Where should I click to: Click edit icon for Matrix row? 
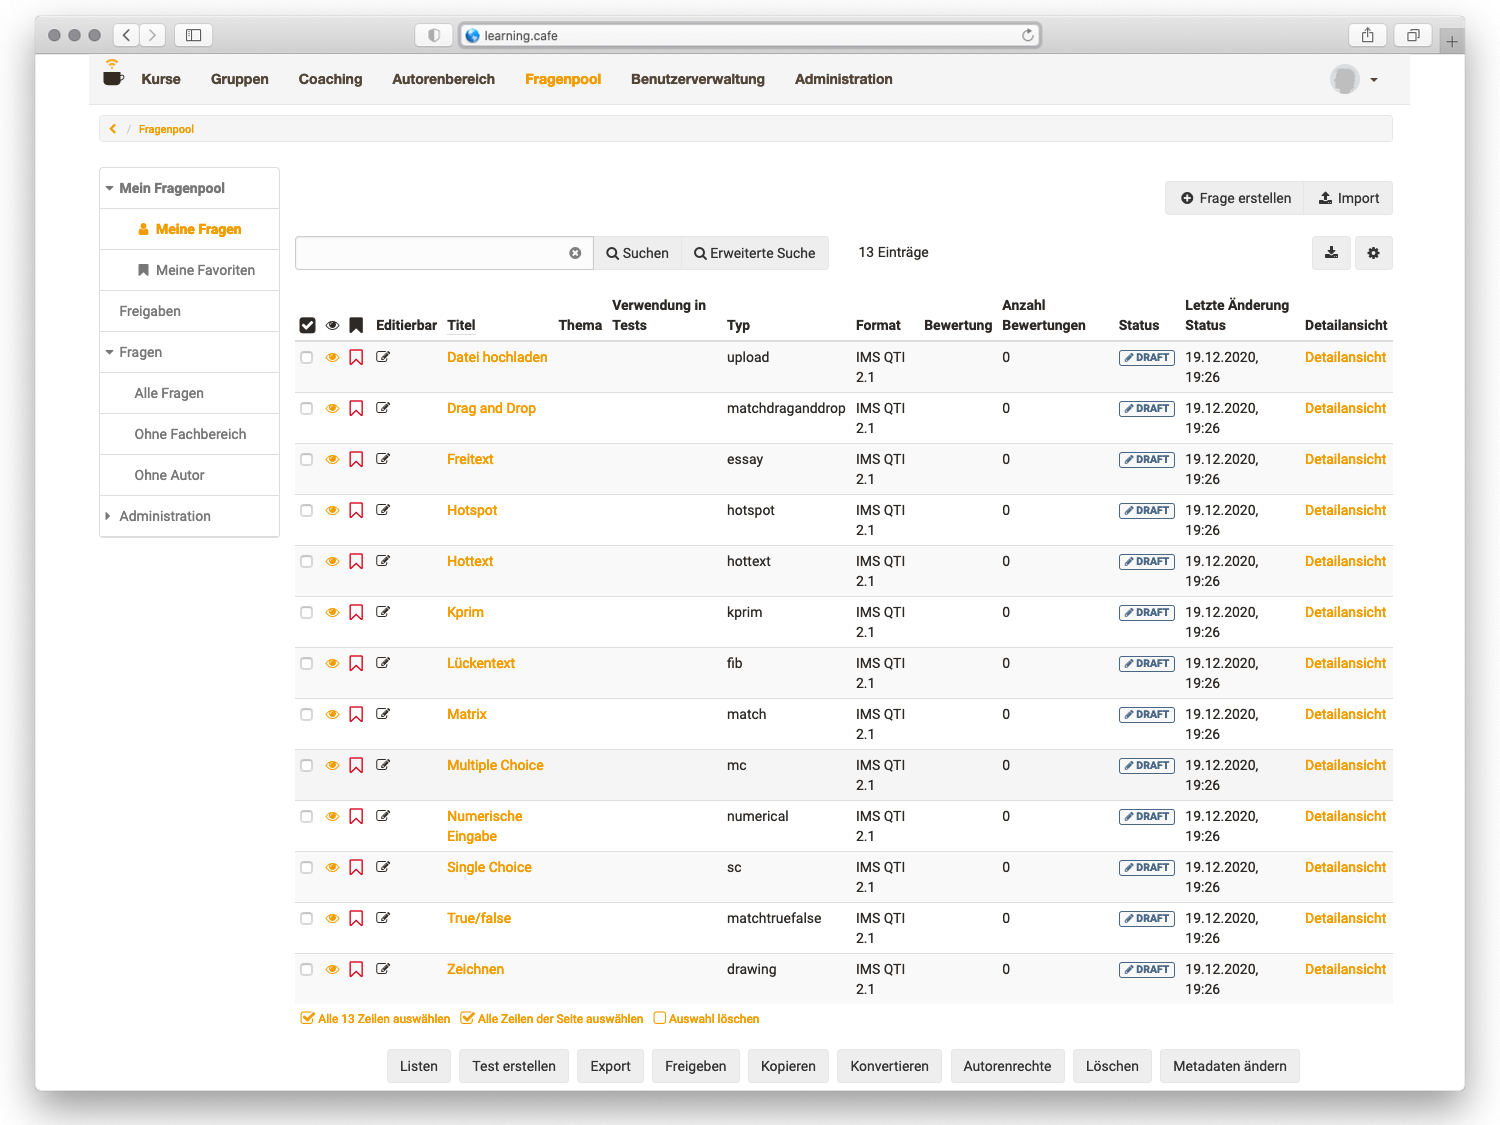383,714
